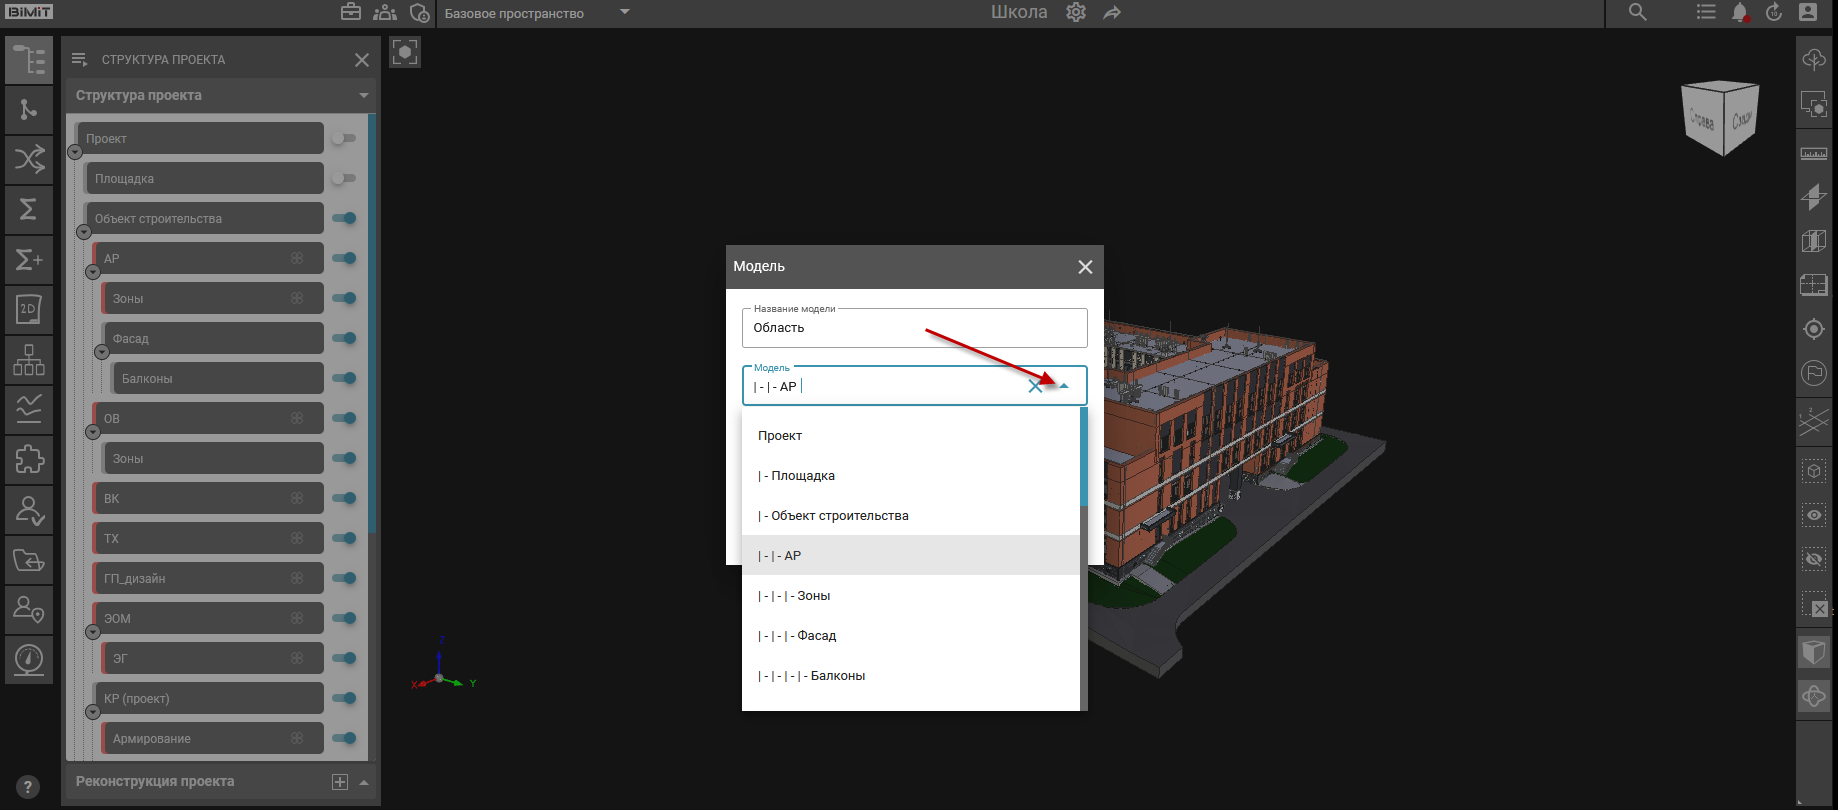Clear the Модель field with the X button
Screen dimensions: 1838x810
[x=1035, y=386]
